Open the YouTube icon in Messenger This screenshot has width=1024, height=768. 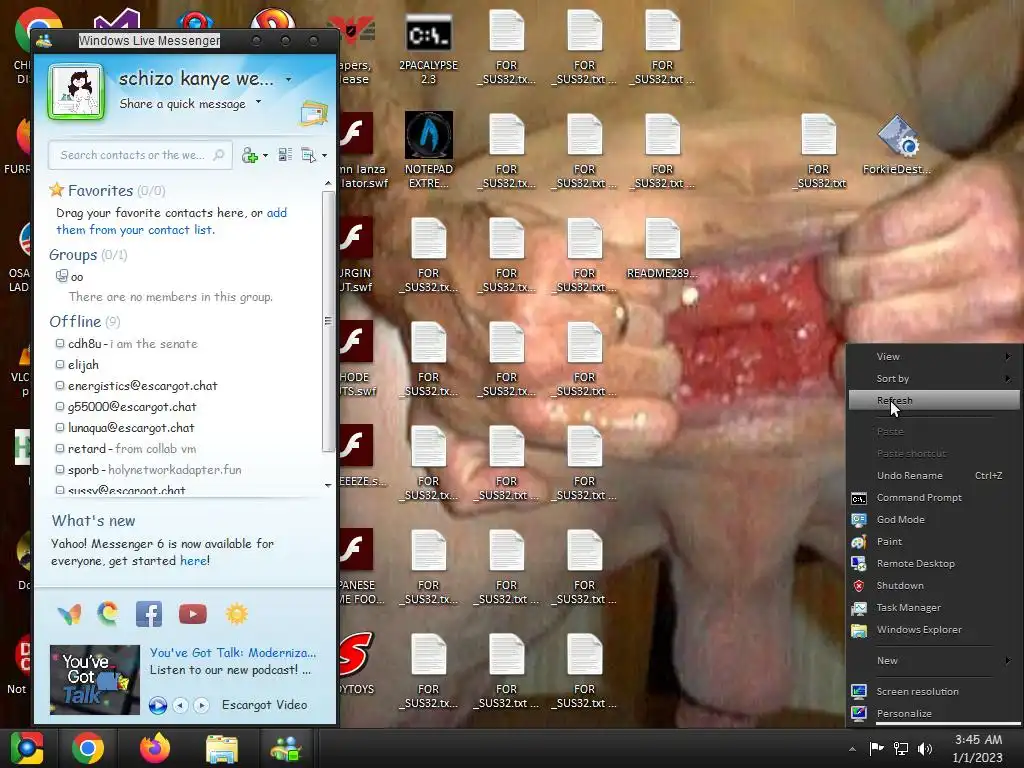click(x=193, y=614)
